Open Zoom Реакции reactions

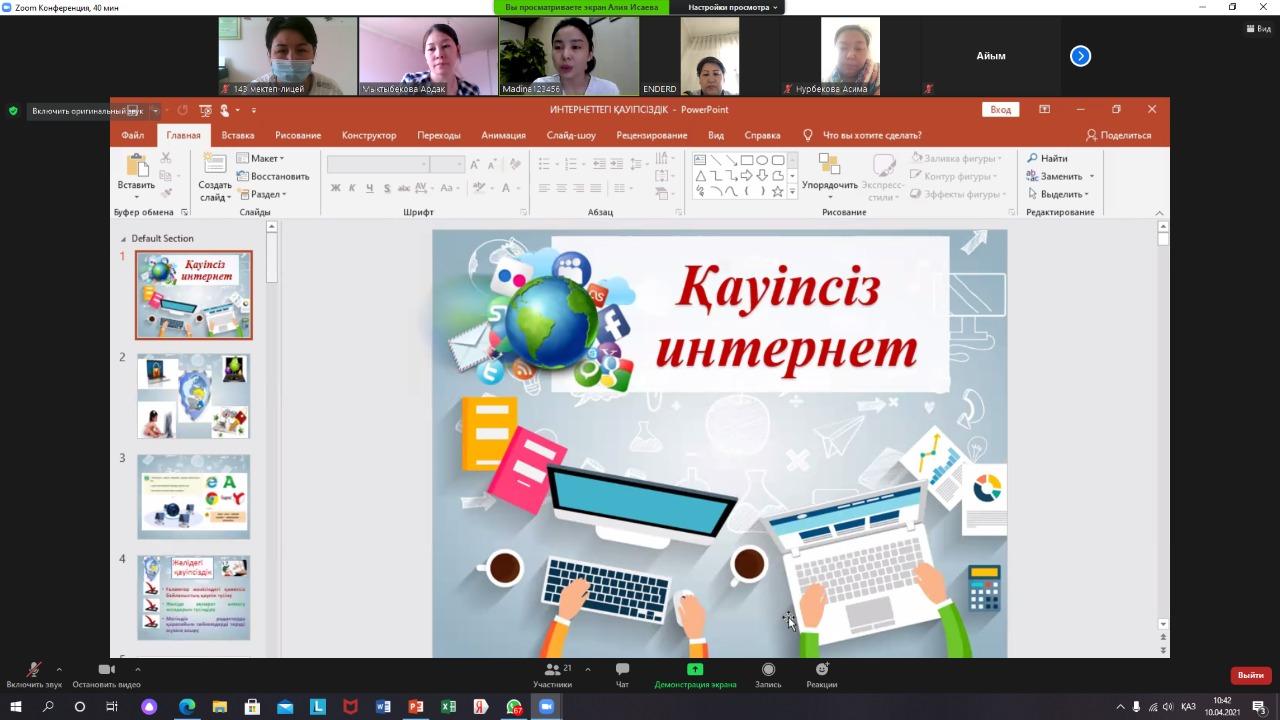(x=822, y=670)
